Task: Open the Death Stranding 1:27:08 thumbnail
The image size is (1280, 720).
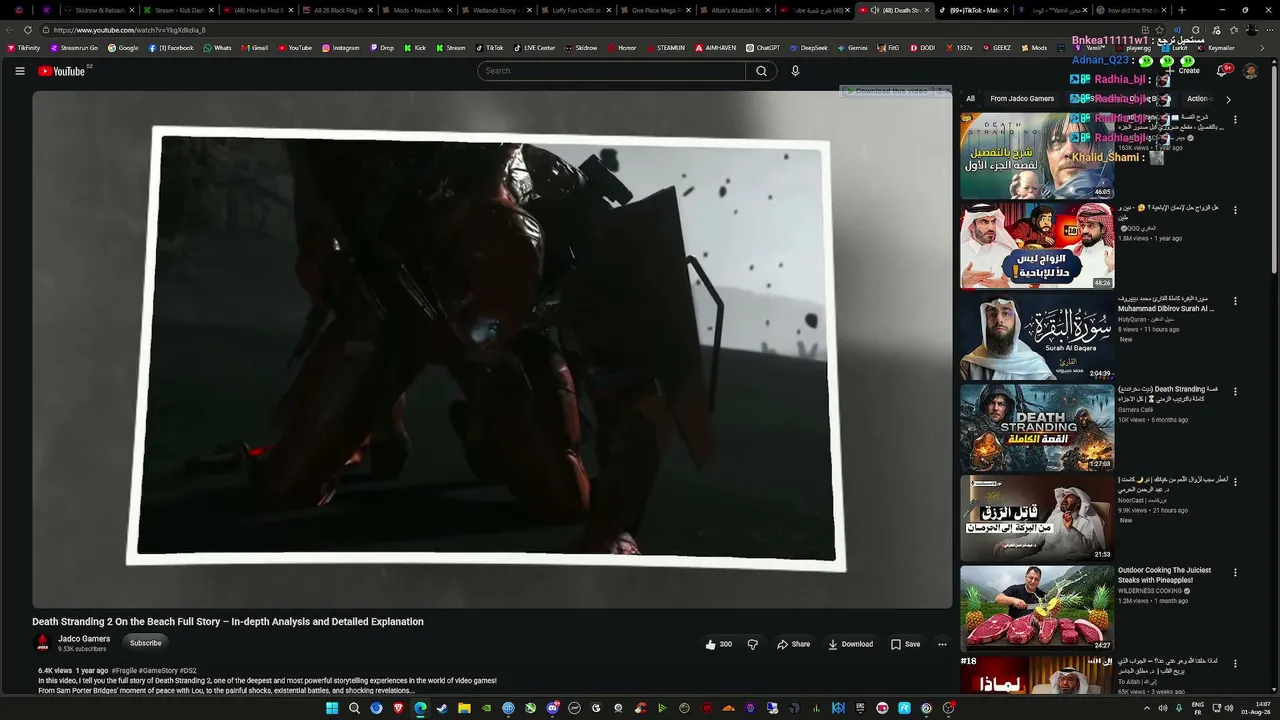Action: point(1037,428)
